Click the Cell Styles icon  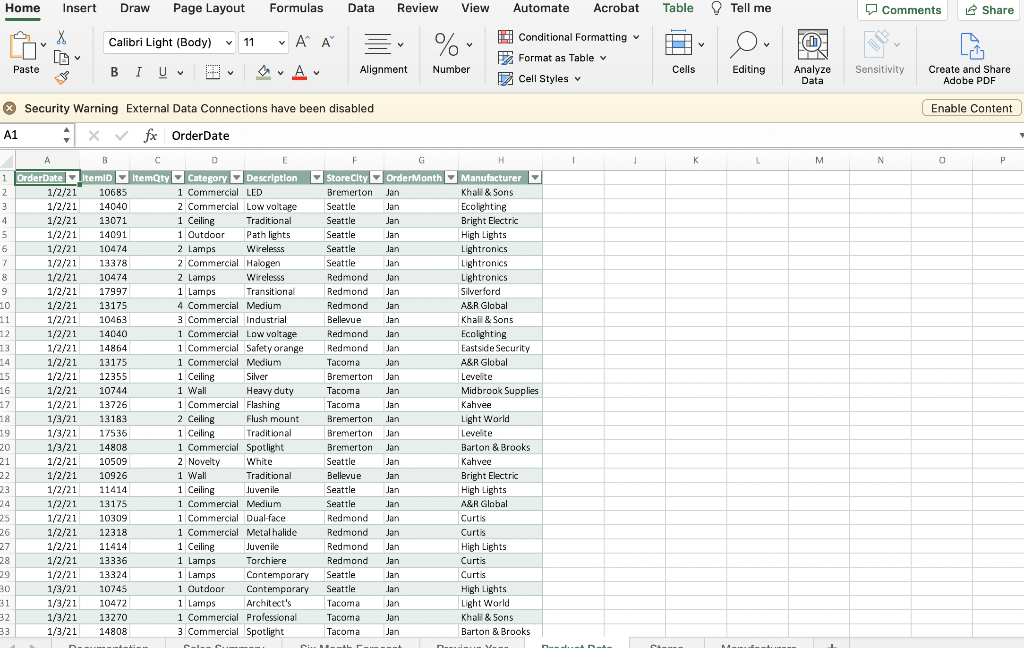pyautogui.click(x=505, y=79)
